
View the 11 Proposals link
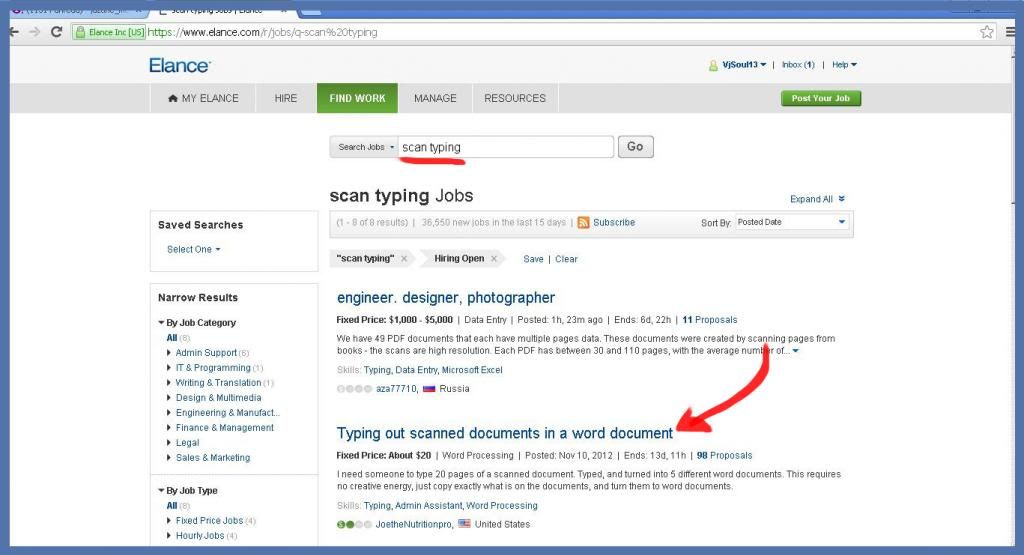point(709,320)
